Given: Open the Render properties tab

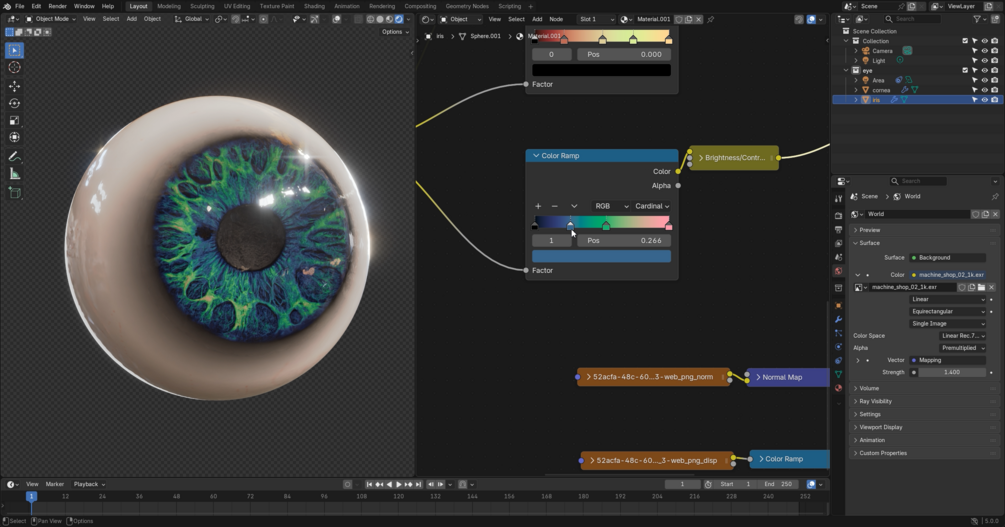Looking at the screenshot, I should 838,215.
